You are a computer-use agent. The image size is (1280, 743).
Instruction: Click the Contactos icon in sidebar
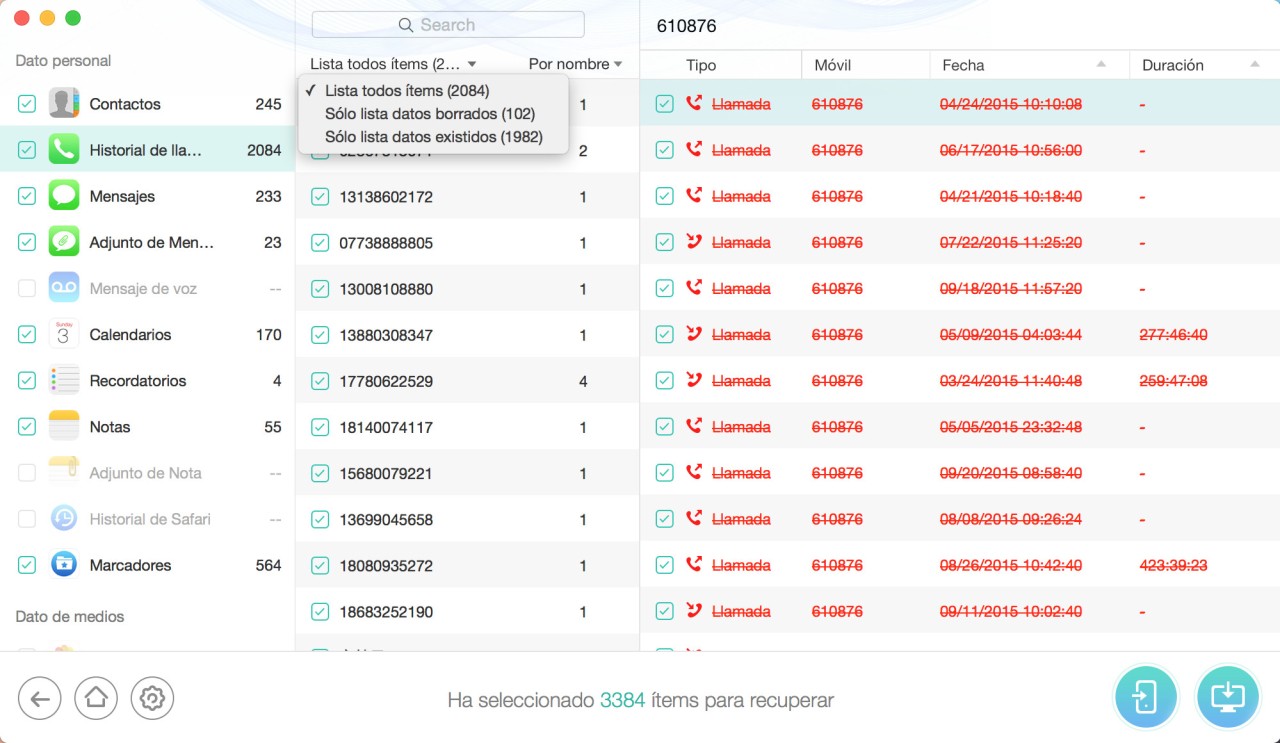[x=64, y=104]
